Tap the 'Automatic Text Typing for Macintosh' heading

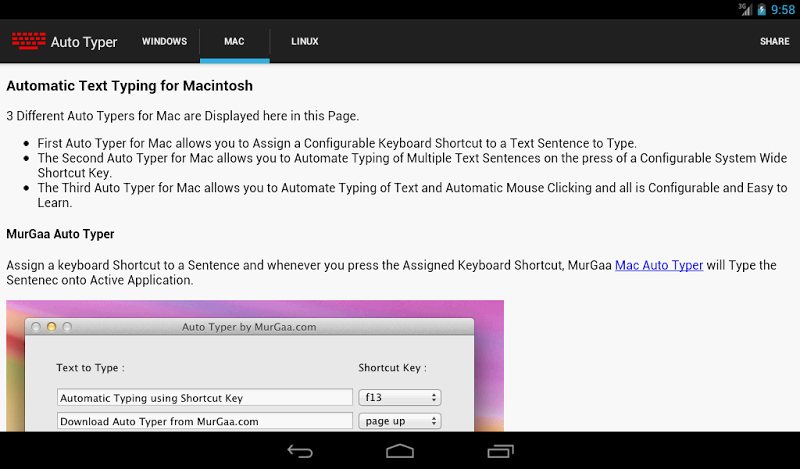(x=130, y=85)
